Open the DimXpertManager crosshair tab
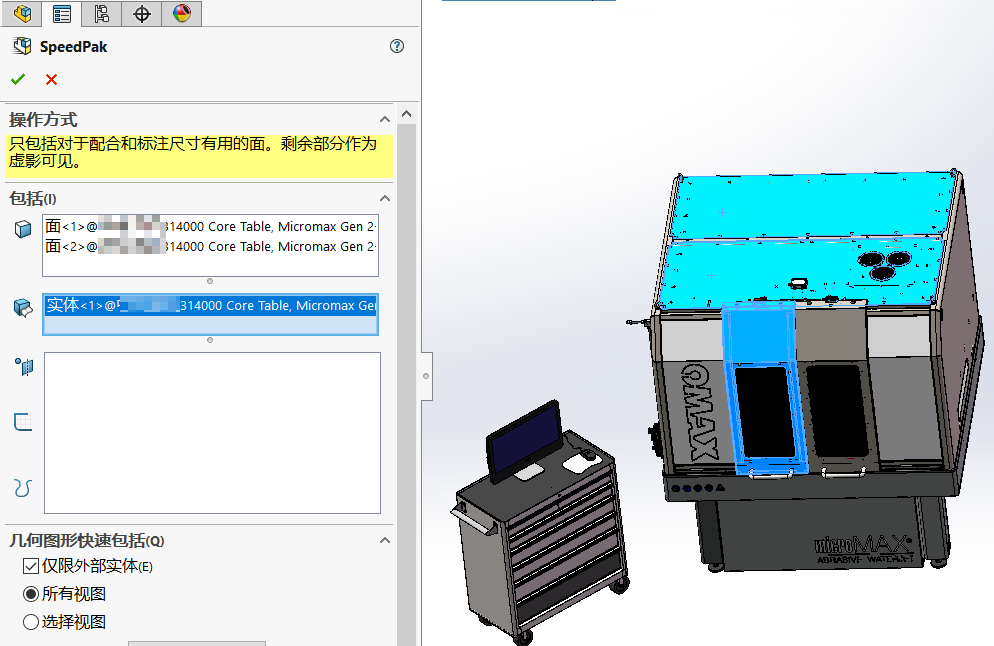 142,13
